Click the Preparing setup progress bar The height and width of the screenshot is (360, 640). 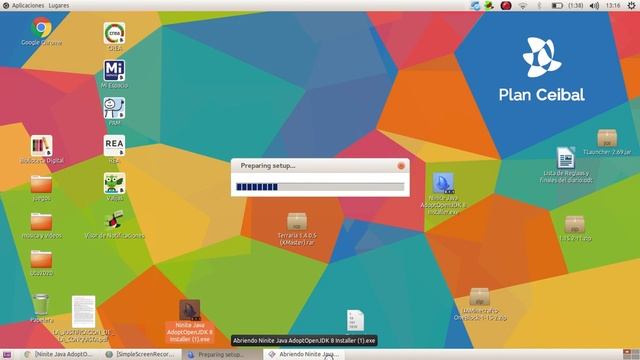tap(320, 187)
